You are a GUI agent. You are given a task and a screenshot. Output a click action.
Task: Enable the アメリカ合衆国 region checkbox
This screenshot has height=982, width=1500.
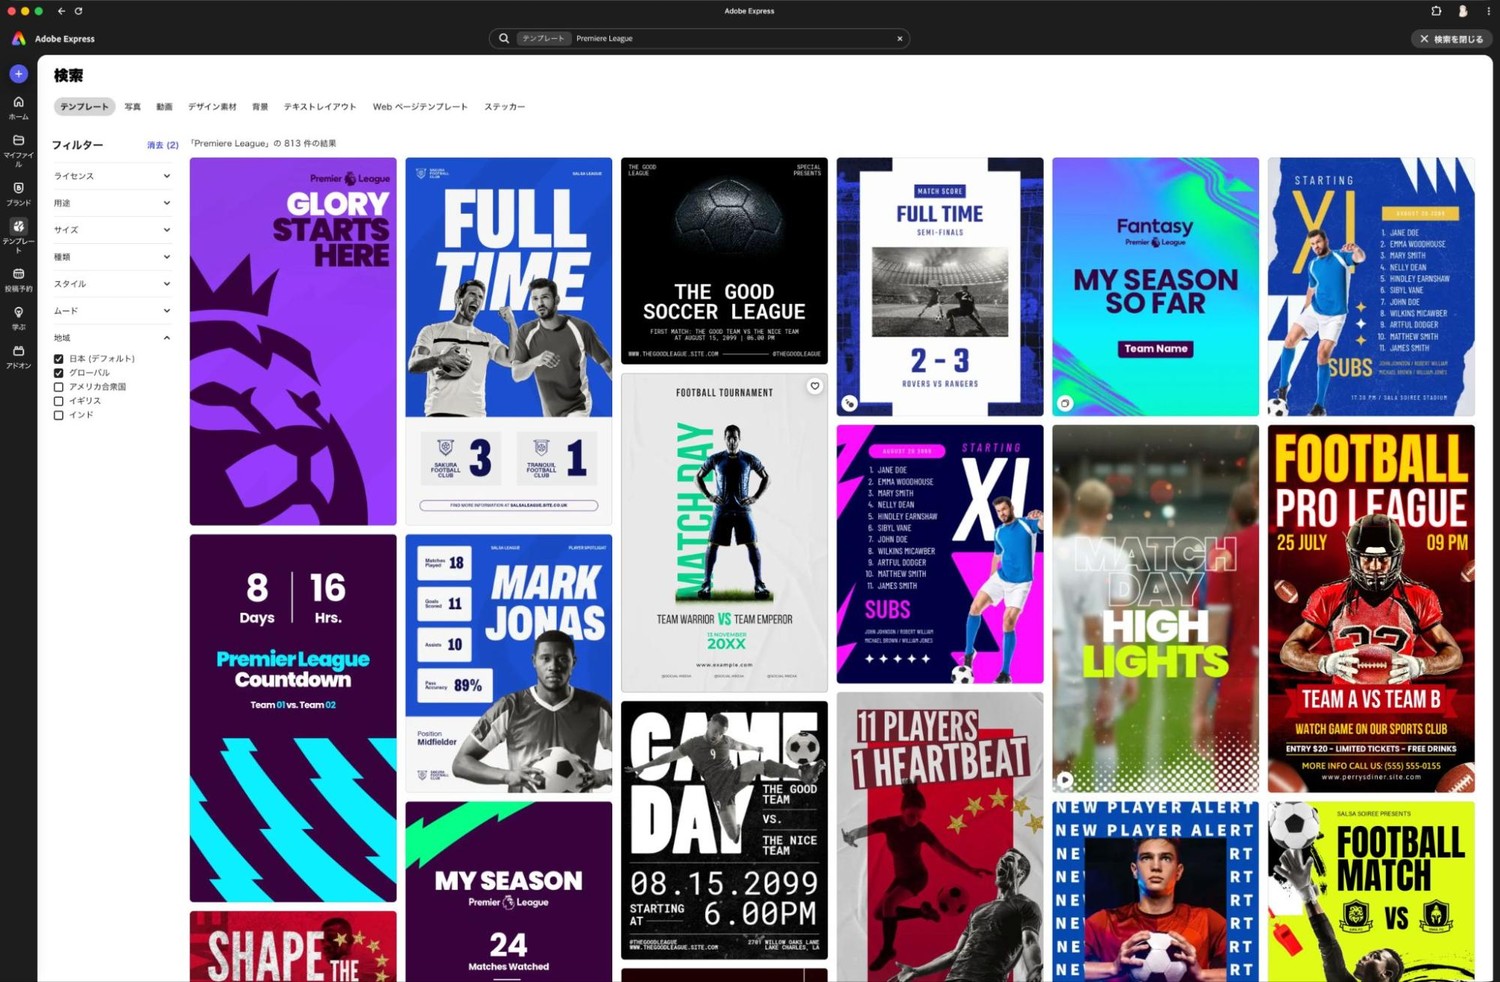pos(59,387)
